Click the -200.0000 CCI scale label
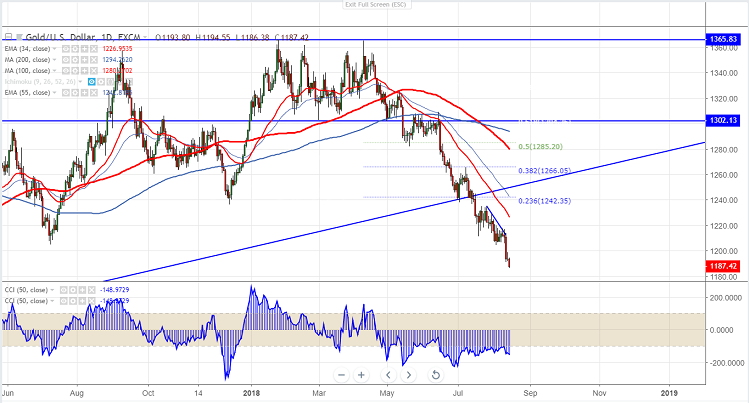 coord(725,363)
